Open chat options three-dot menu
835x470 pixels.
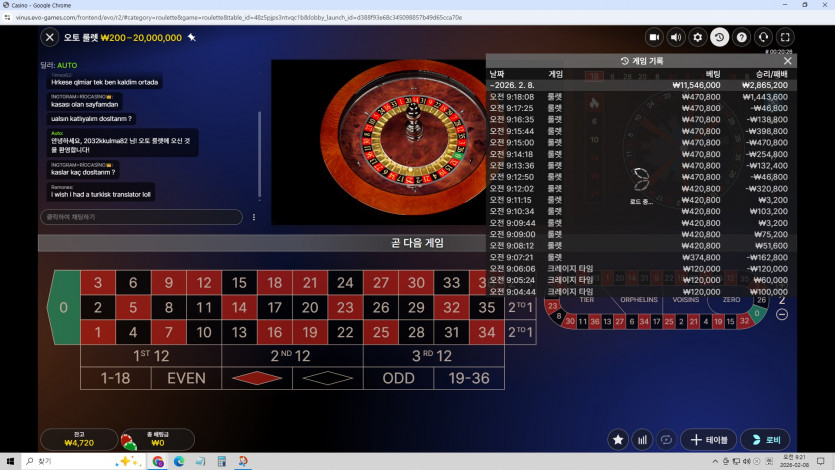coord(254,217)
